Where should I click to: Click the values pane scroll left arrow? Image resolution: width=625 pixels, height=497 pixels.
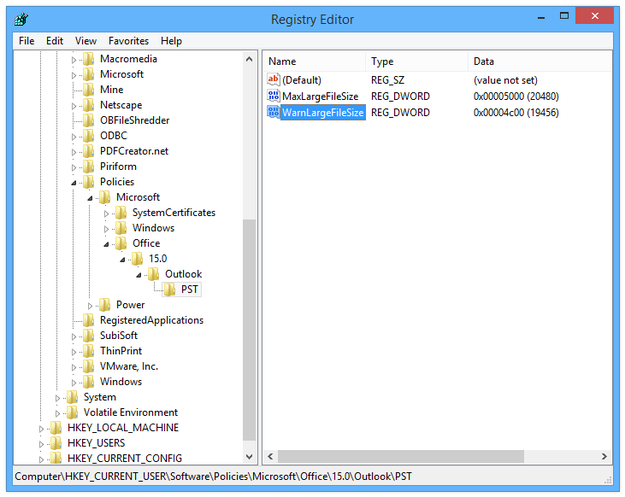pos(271,456)
